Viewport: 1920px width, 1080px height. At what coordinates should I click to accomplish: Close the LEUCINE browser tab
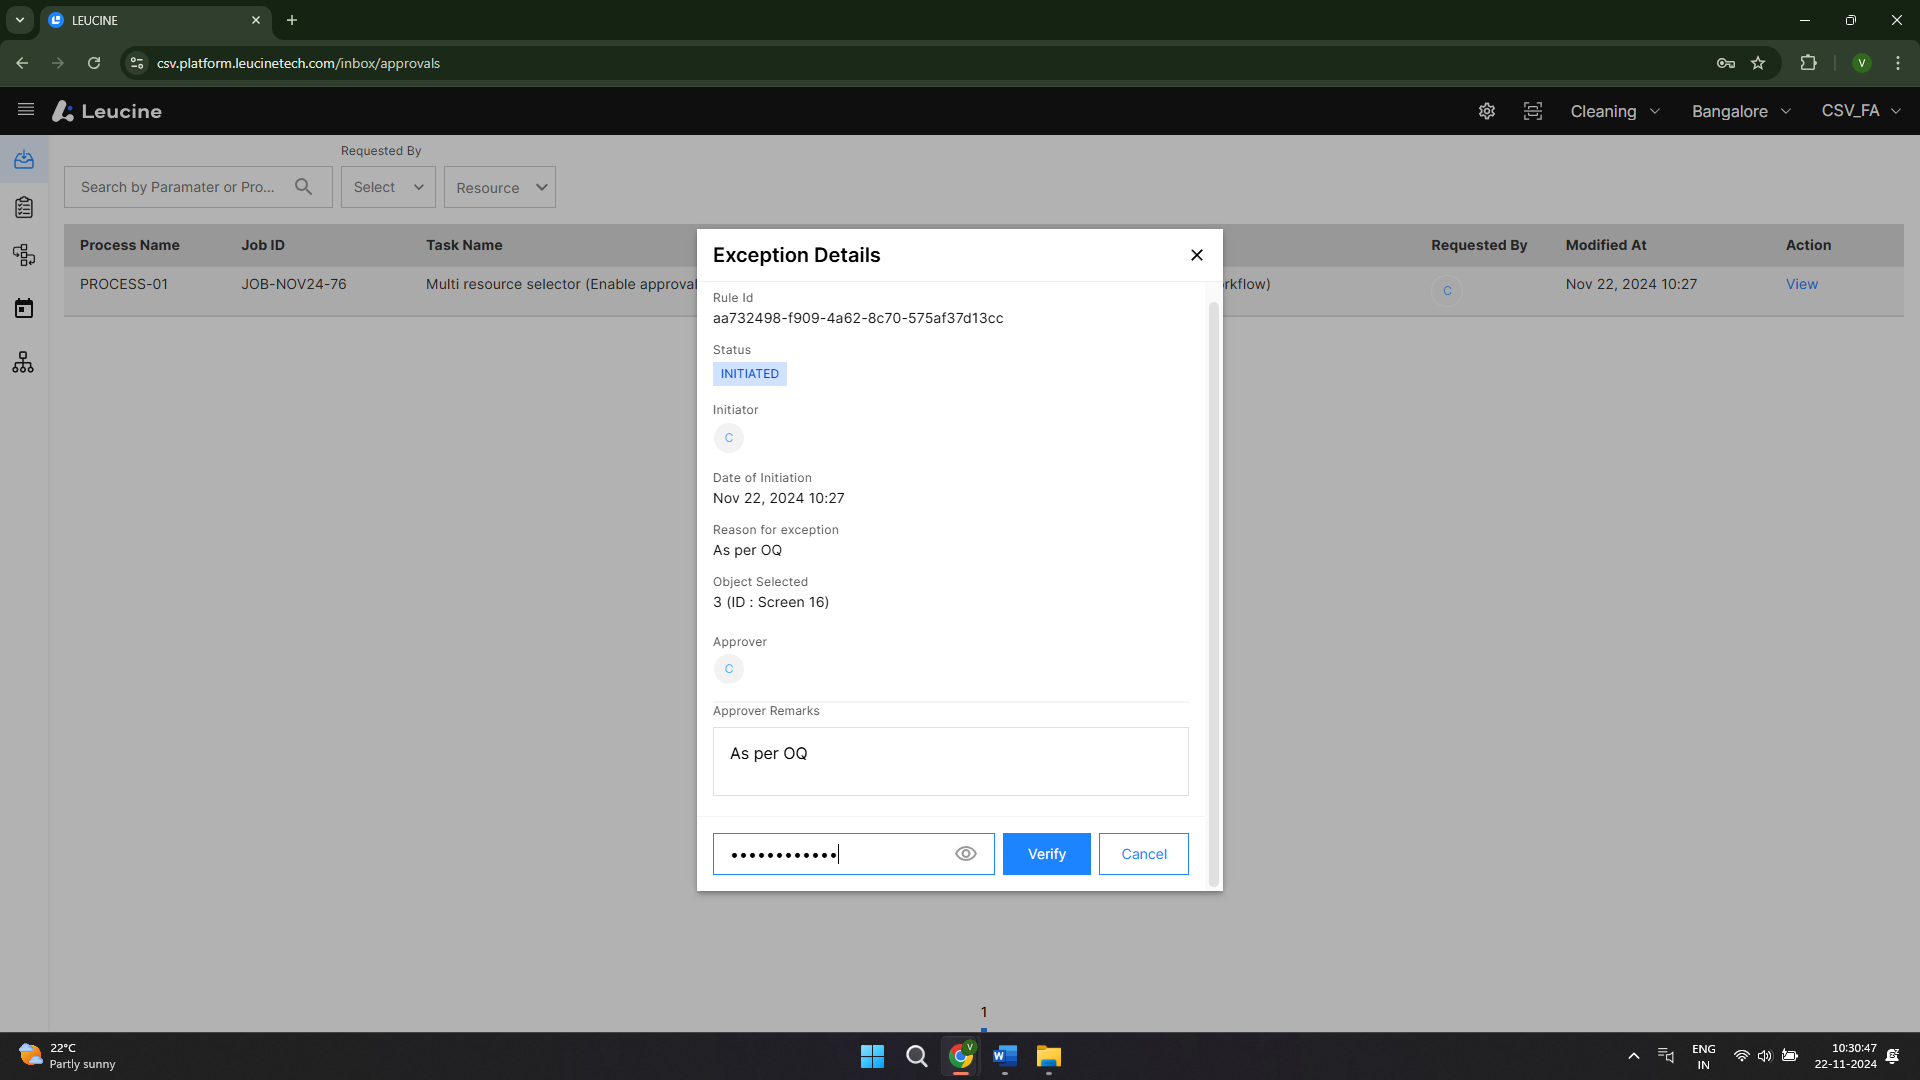click(x=256, y=20)
